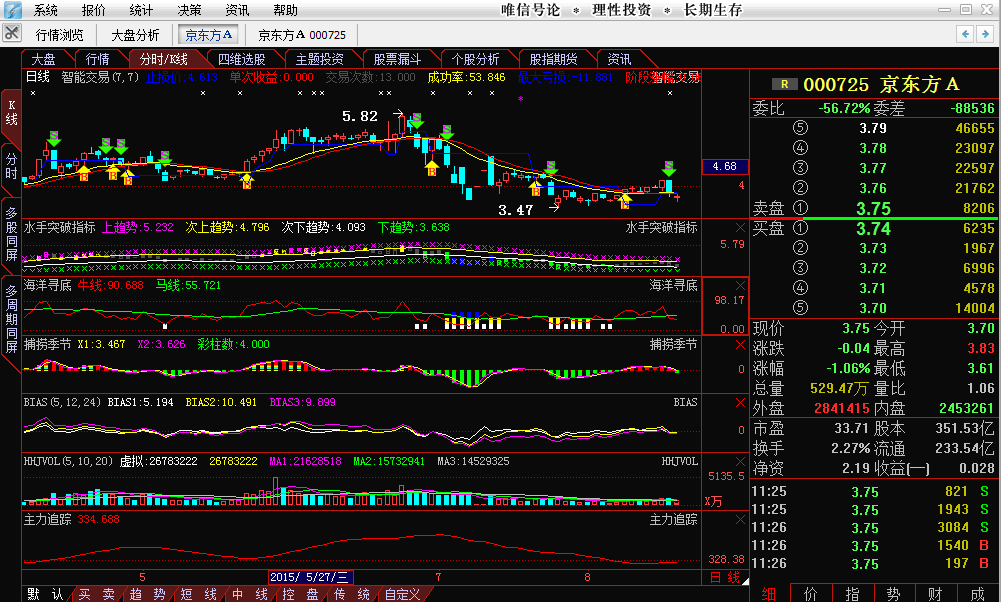Switch to the 分时 side tab
This screenshot has width=1001, height=602.
pyautogui.click(x=11, y=166)
